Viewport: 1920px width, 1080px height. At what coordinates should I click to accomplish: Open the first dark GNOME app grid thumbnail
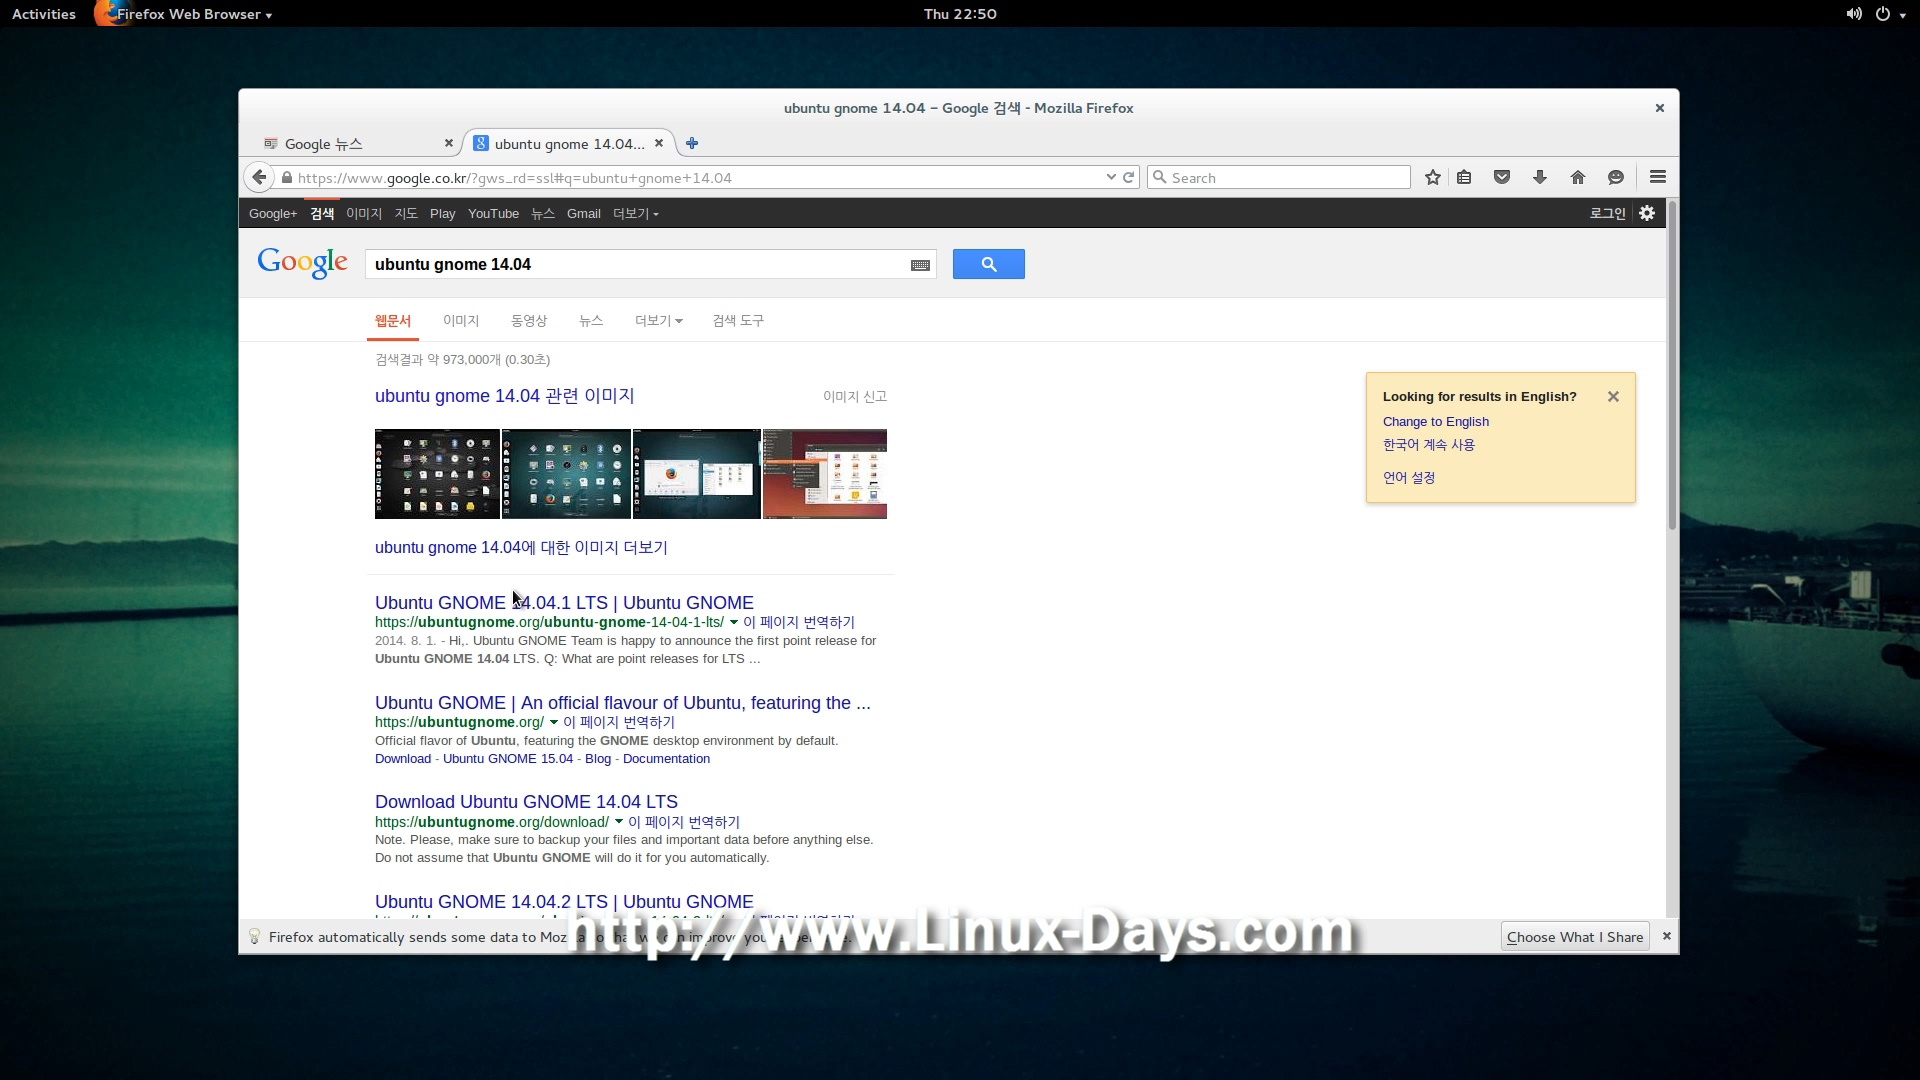pyautogui.click(x=437, y=474)
